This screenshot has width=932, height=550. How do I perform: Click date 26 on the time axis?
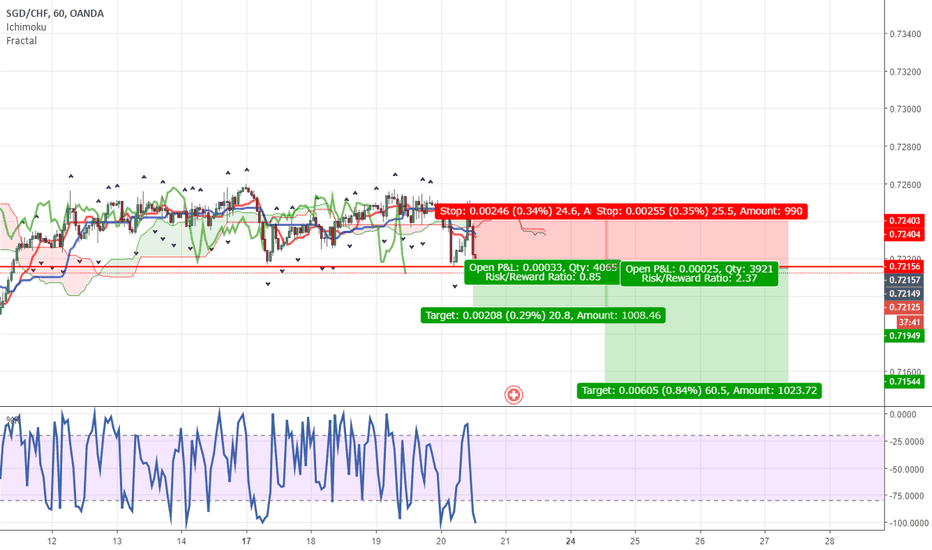pyautogui.click(x=700, y=541)
